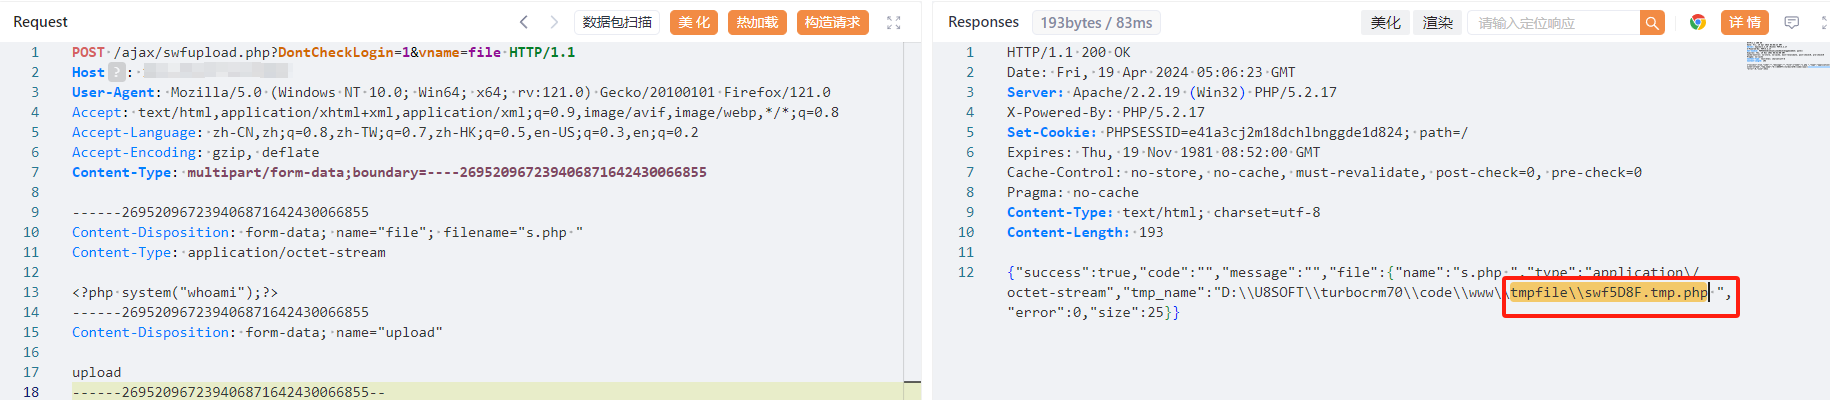Click the Date header in response
The image size is (1830, 400).
click(x=1151, y=72)
